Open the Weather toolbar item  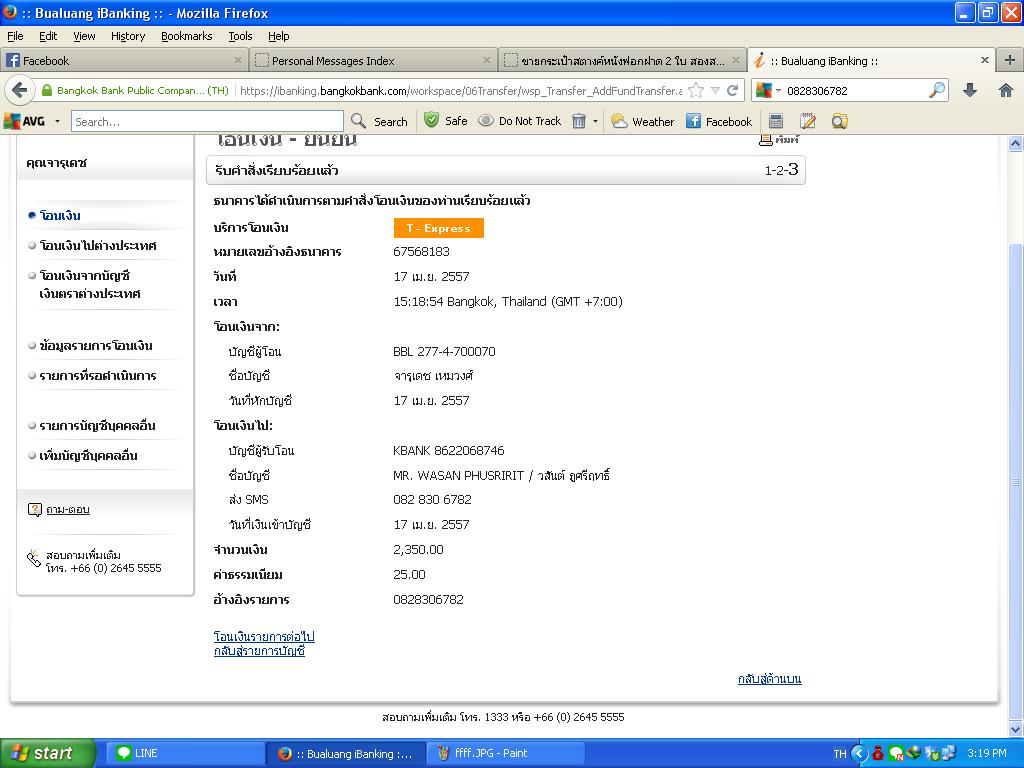coord(643,121)
